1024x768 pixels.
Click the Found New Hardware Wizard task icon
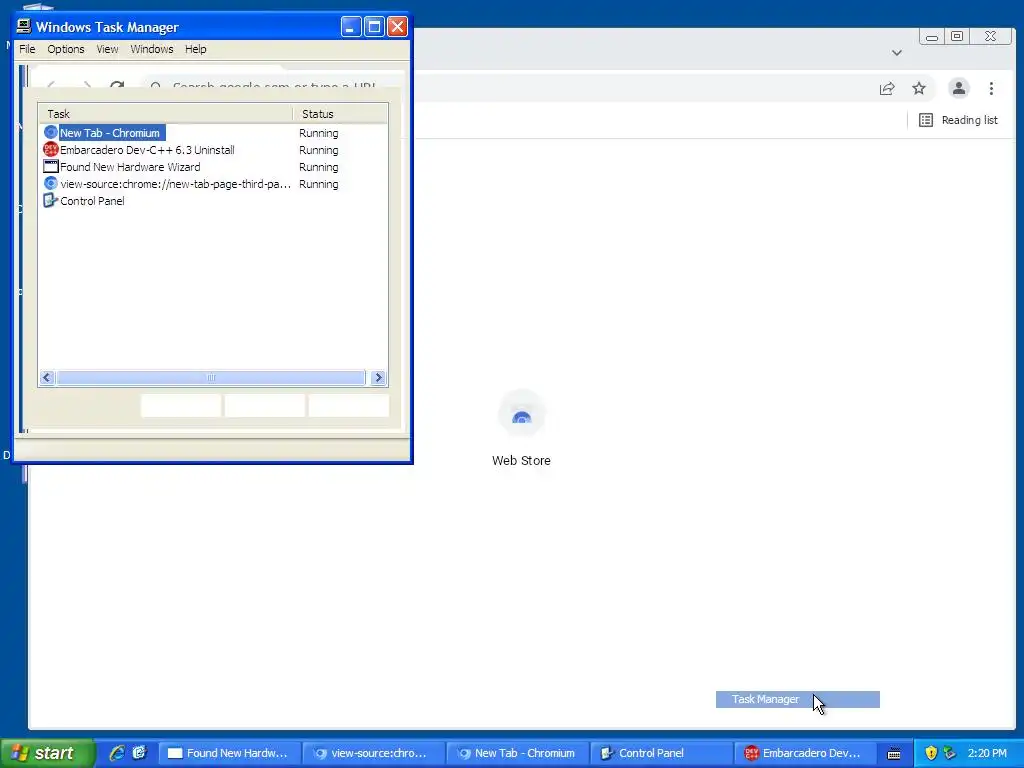click(x=50, y=167)
